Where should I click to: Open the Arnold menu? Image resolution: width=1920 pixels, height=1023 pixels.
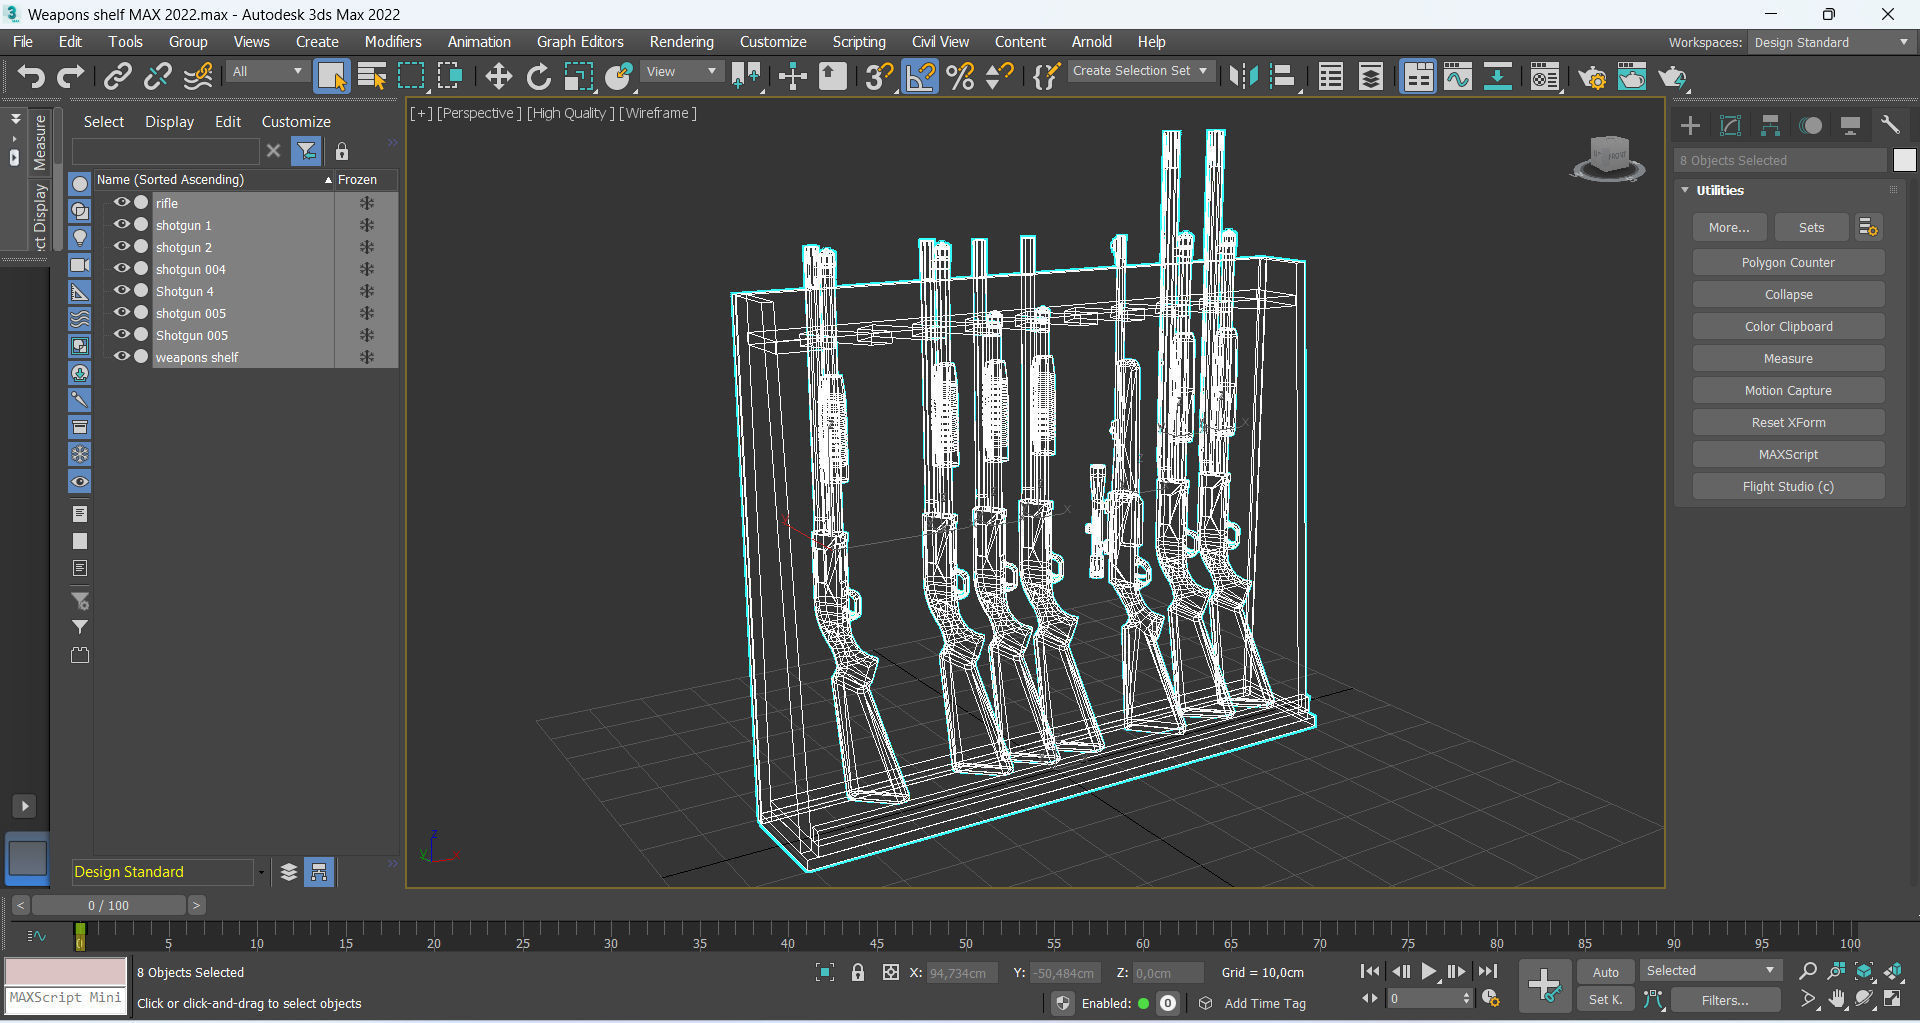pos(1091,42)
